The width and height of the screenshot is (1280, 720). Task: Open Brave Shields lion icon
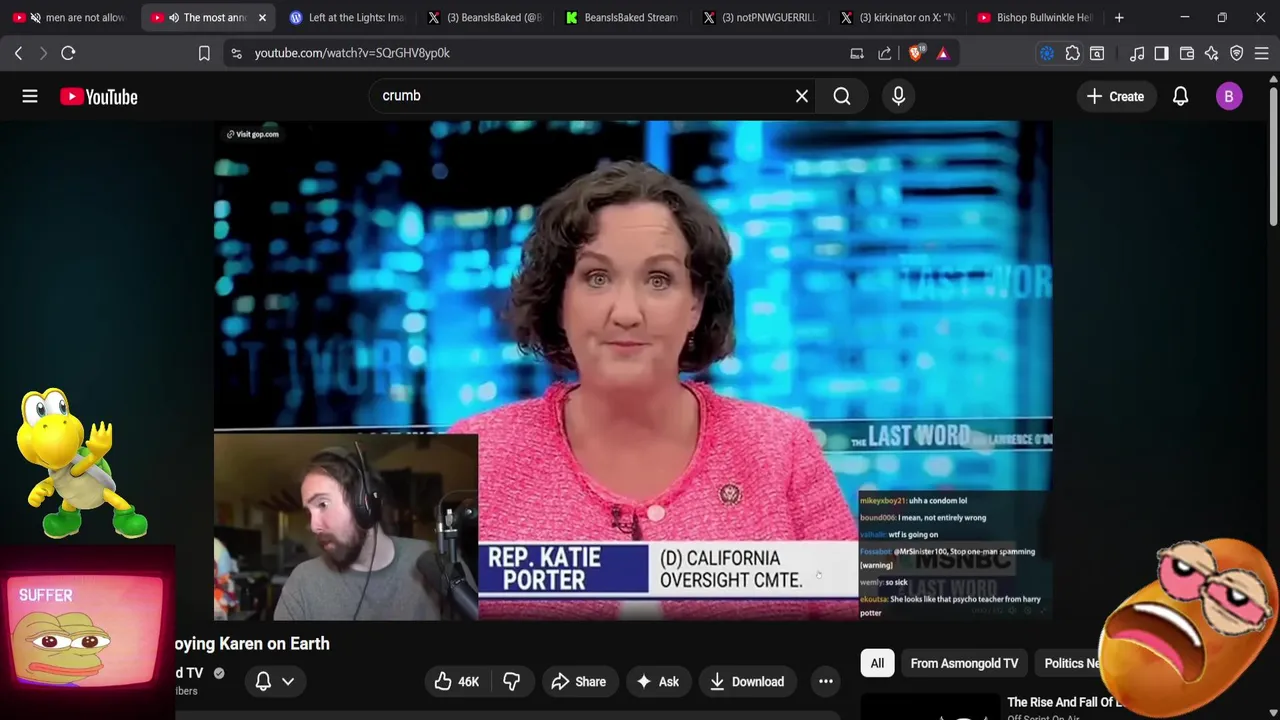(x=915, y=53)
